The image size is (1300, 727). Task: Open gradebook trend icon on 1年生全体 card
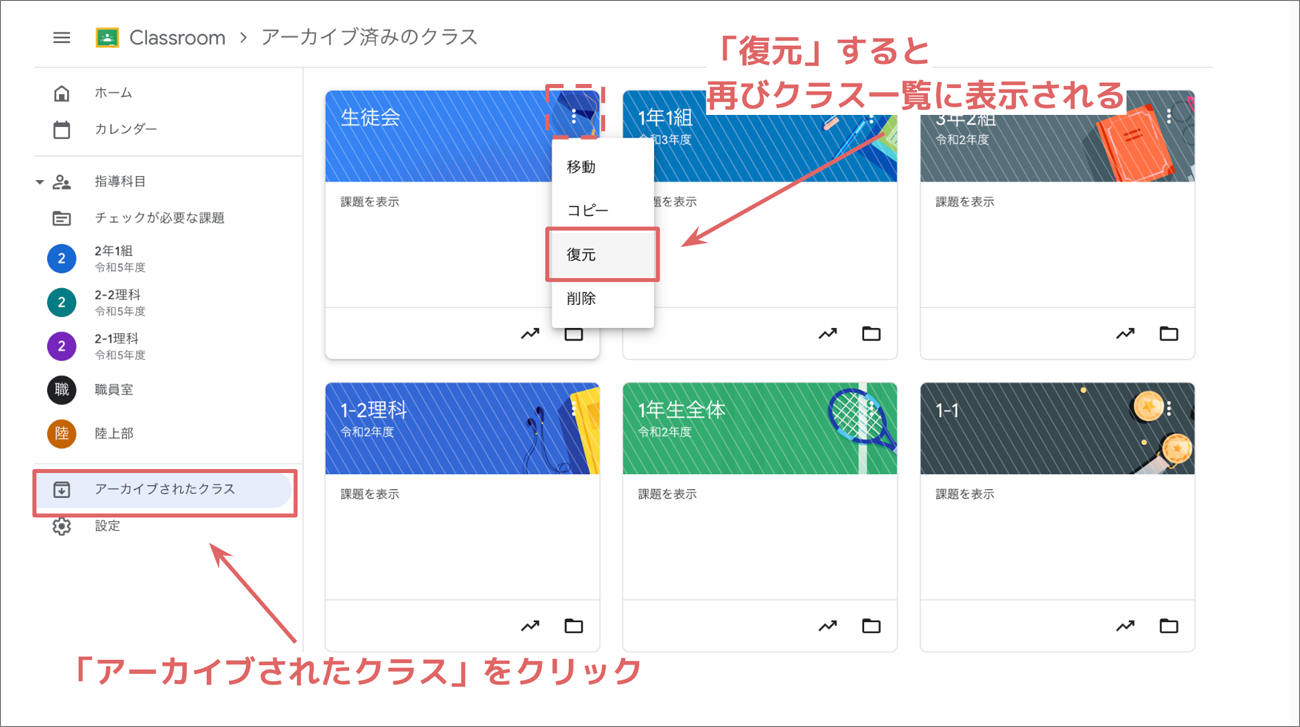tap(828, 626)
